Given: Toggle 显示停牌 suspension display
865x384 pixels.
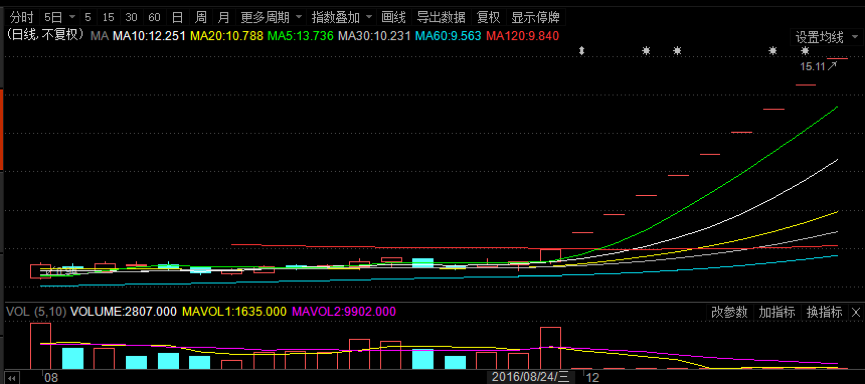Looking at the screenshot, I should click(x=535, y=17).
